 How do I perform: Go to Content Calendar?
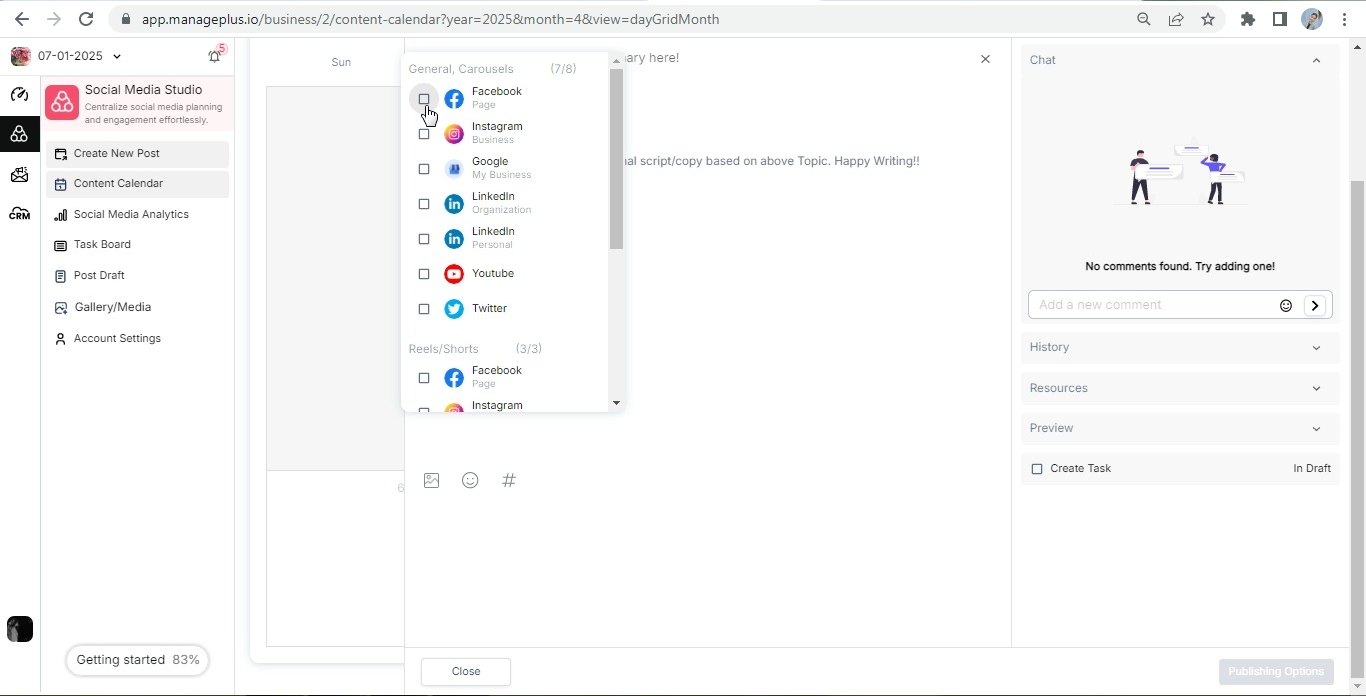137,184
